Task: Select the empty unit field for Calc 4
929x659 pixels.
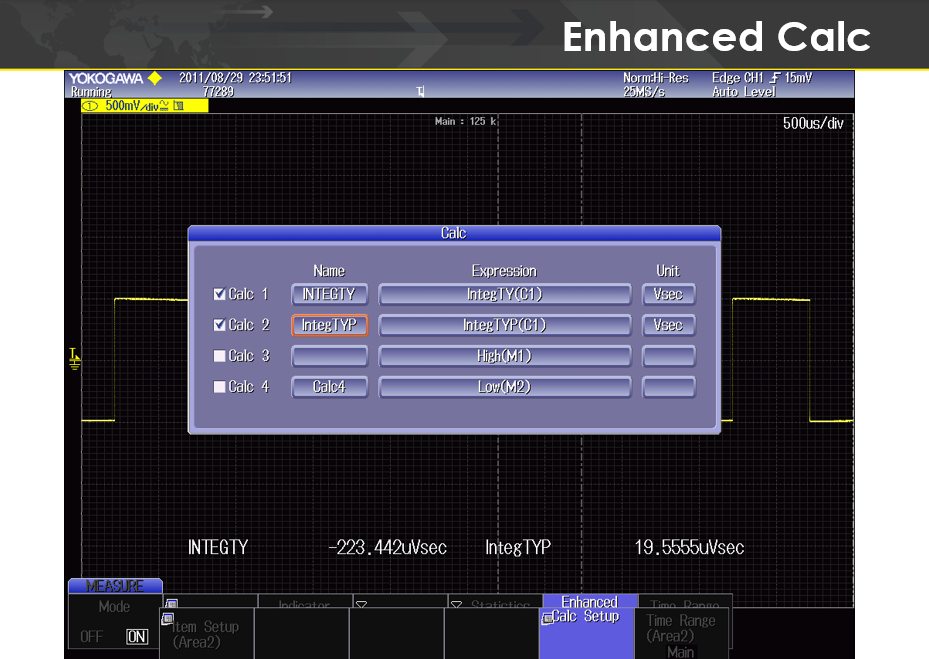Action: point(668,387)
